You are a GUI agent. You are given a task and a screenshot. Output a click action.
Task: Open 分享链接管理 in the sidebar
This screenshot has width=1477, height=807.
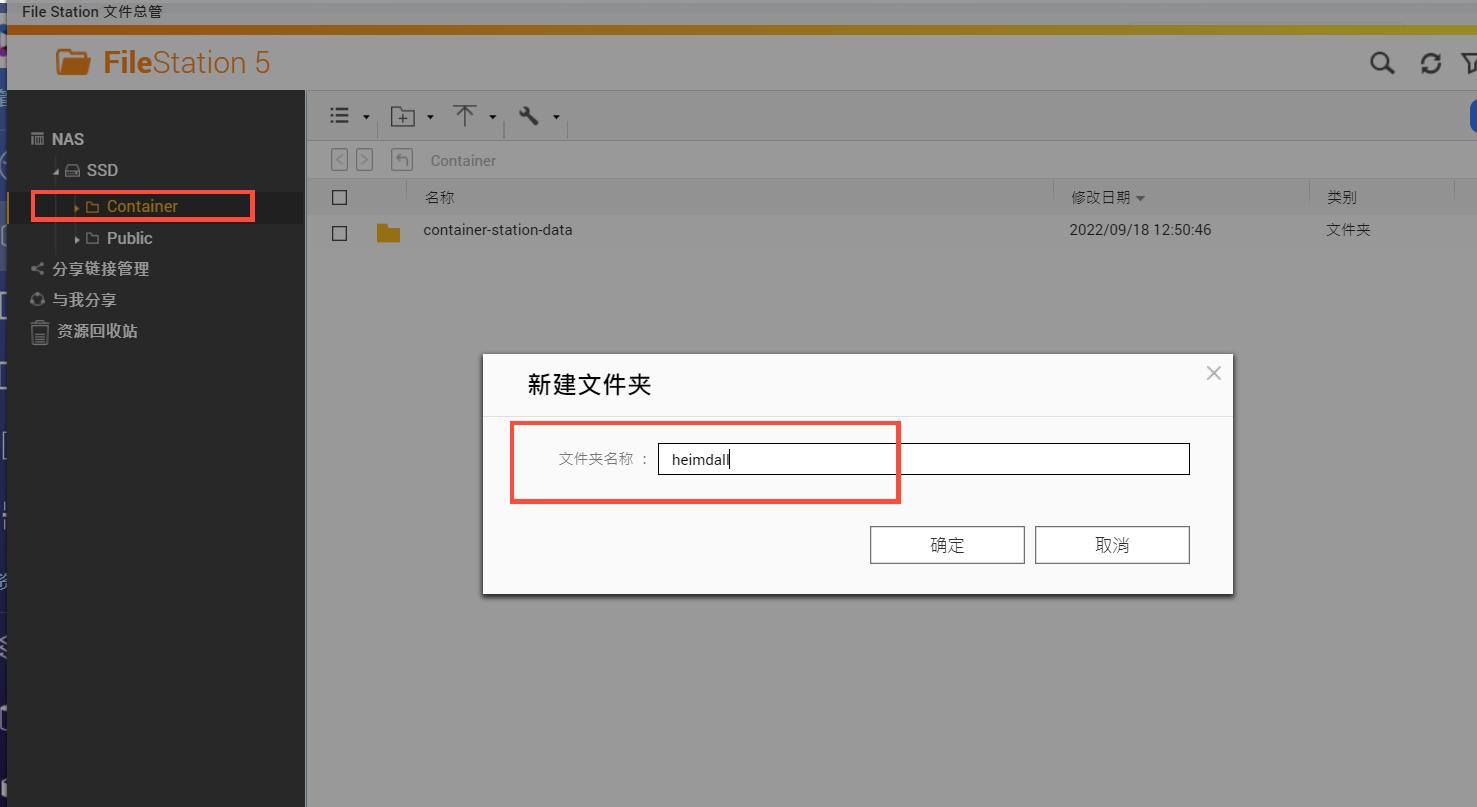coord(100,268)
